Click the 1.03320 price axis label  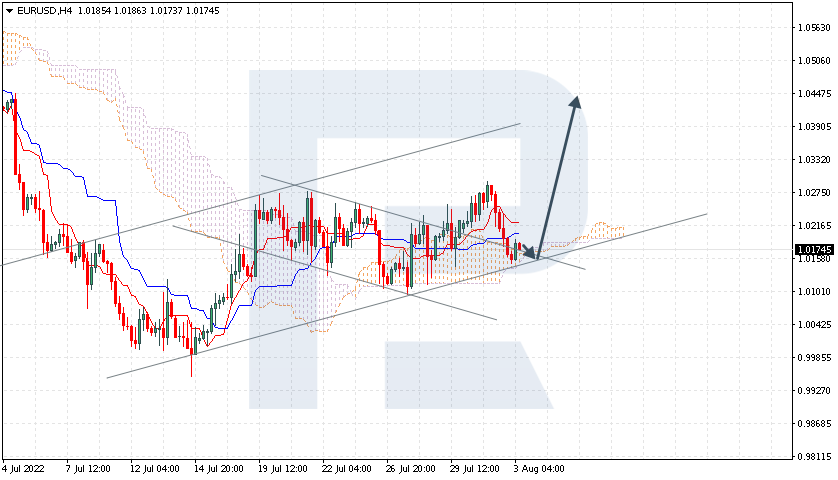(814, 159)
